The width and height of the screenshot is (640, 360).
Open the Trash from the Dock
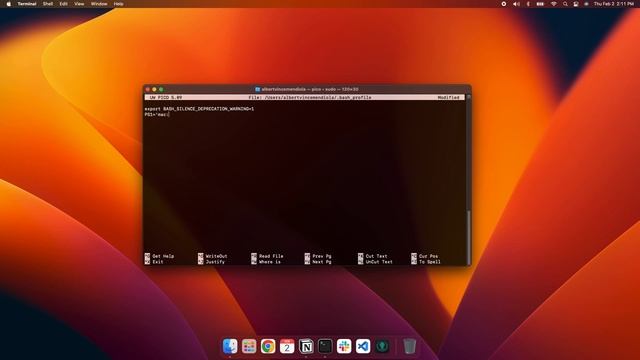point(409,346)
